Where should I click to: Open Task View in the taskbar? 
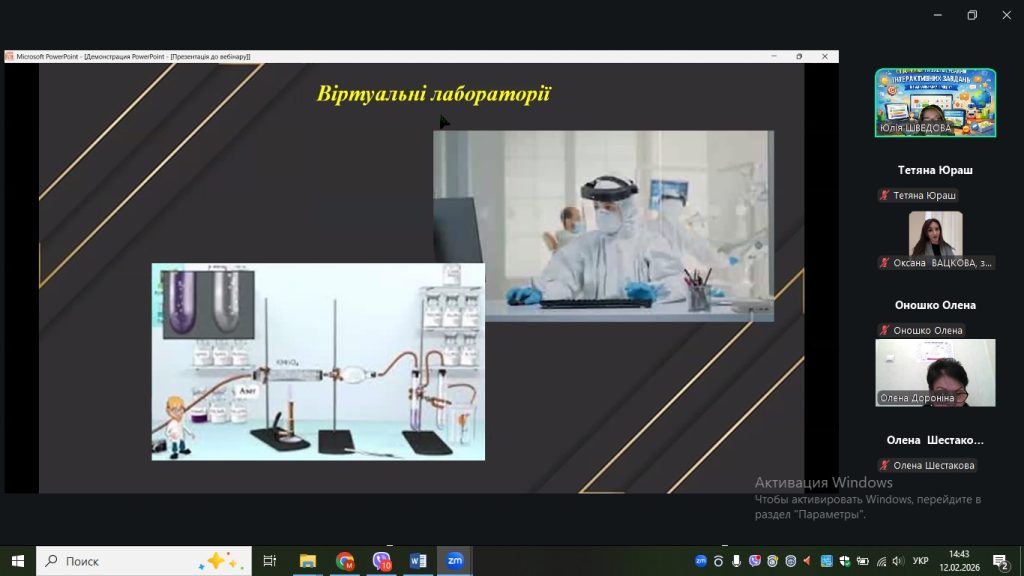click(269, 561)
